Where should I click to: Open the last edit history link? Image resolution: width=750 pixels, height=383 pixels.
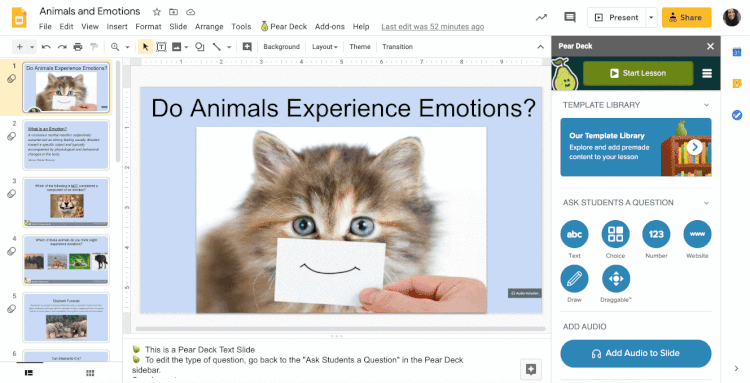[432, 27]
